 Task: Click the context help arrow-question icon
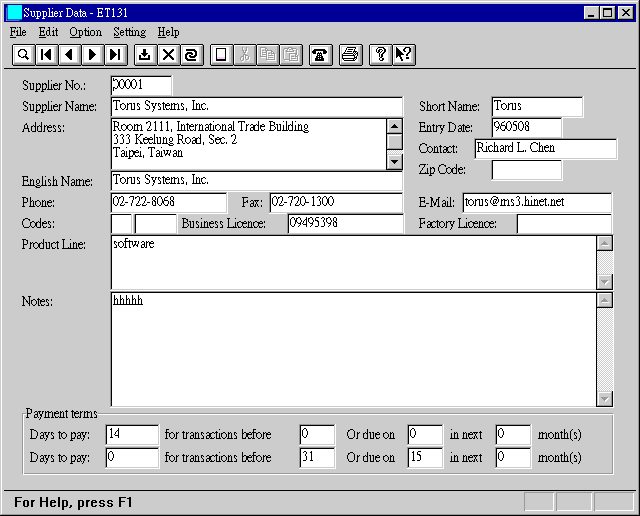point(404,55)
